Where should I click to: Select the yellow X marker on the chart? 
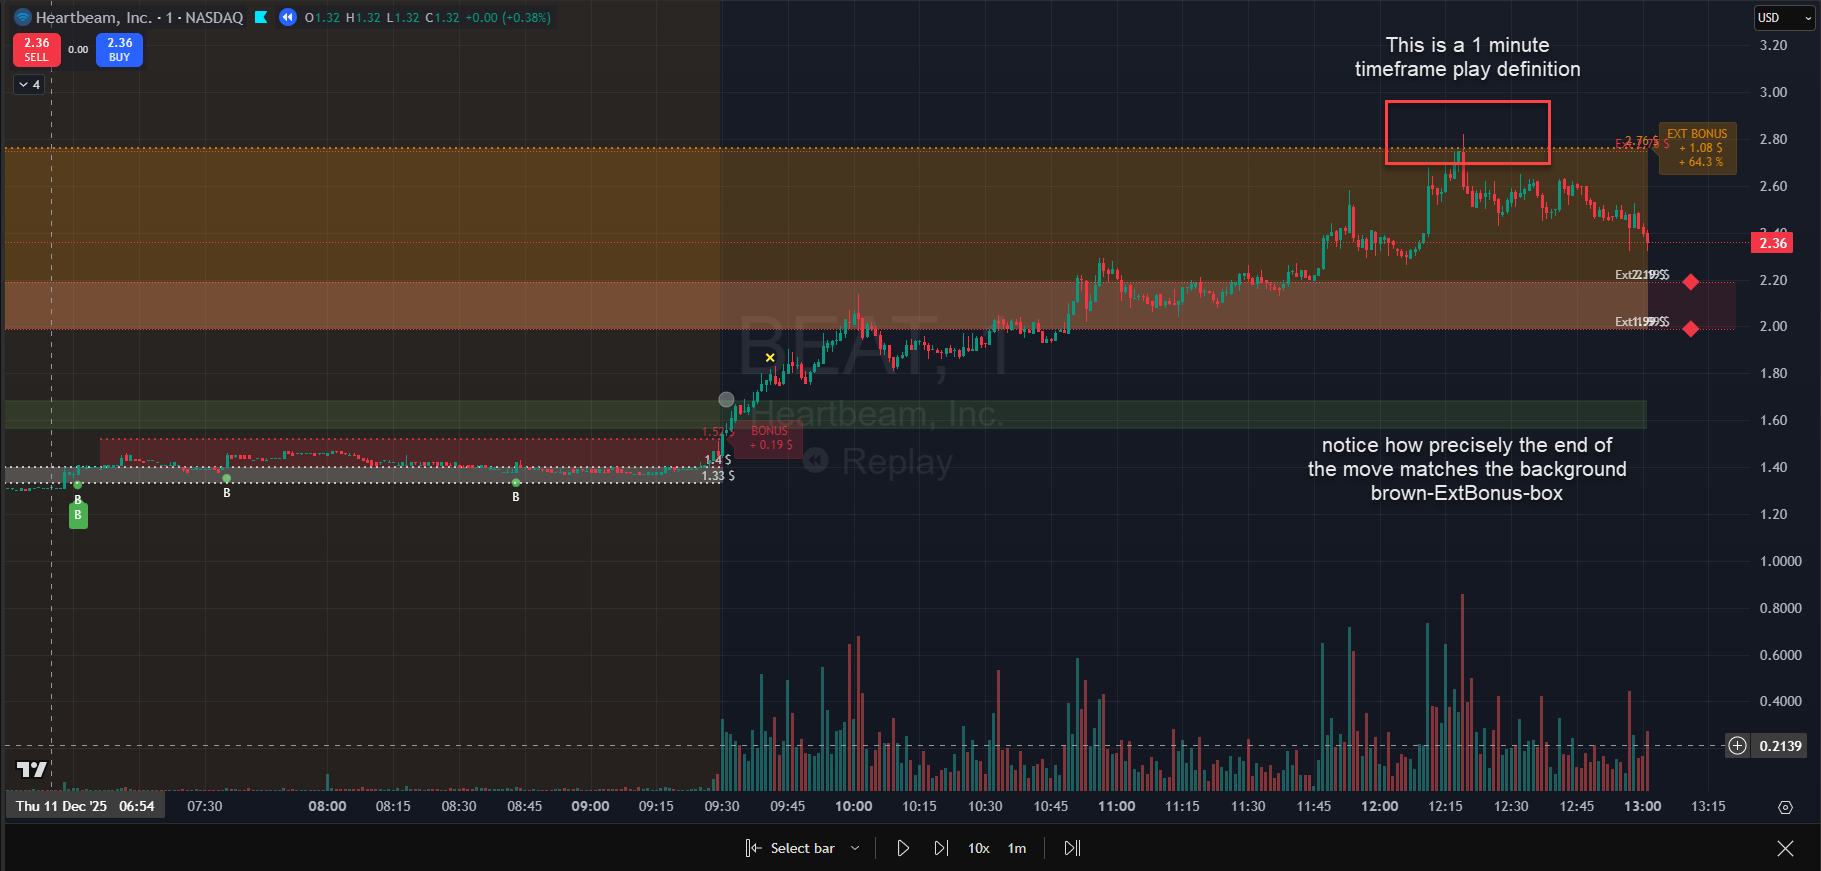[770, 358]
